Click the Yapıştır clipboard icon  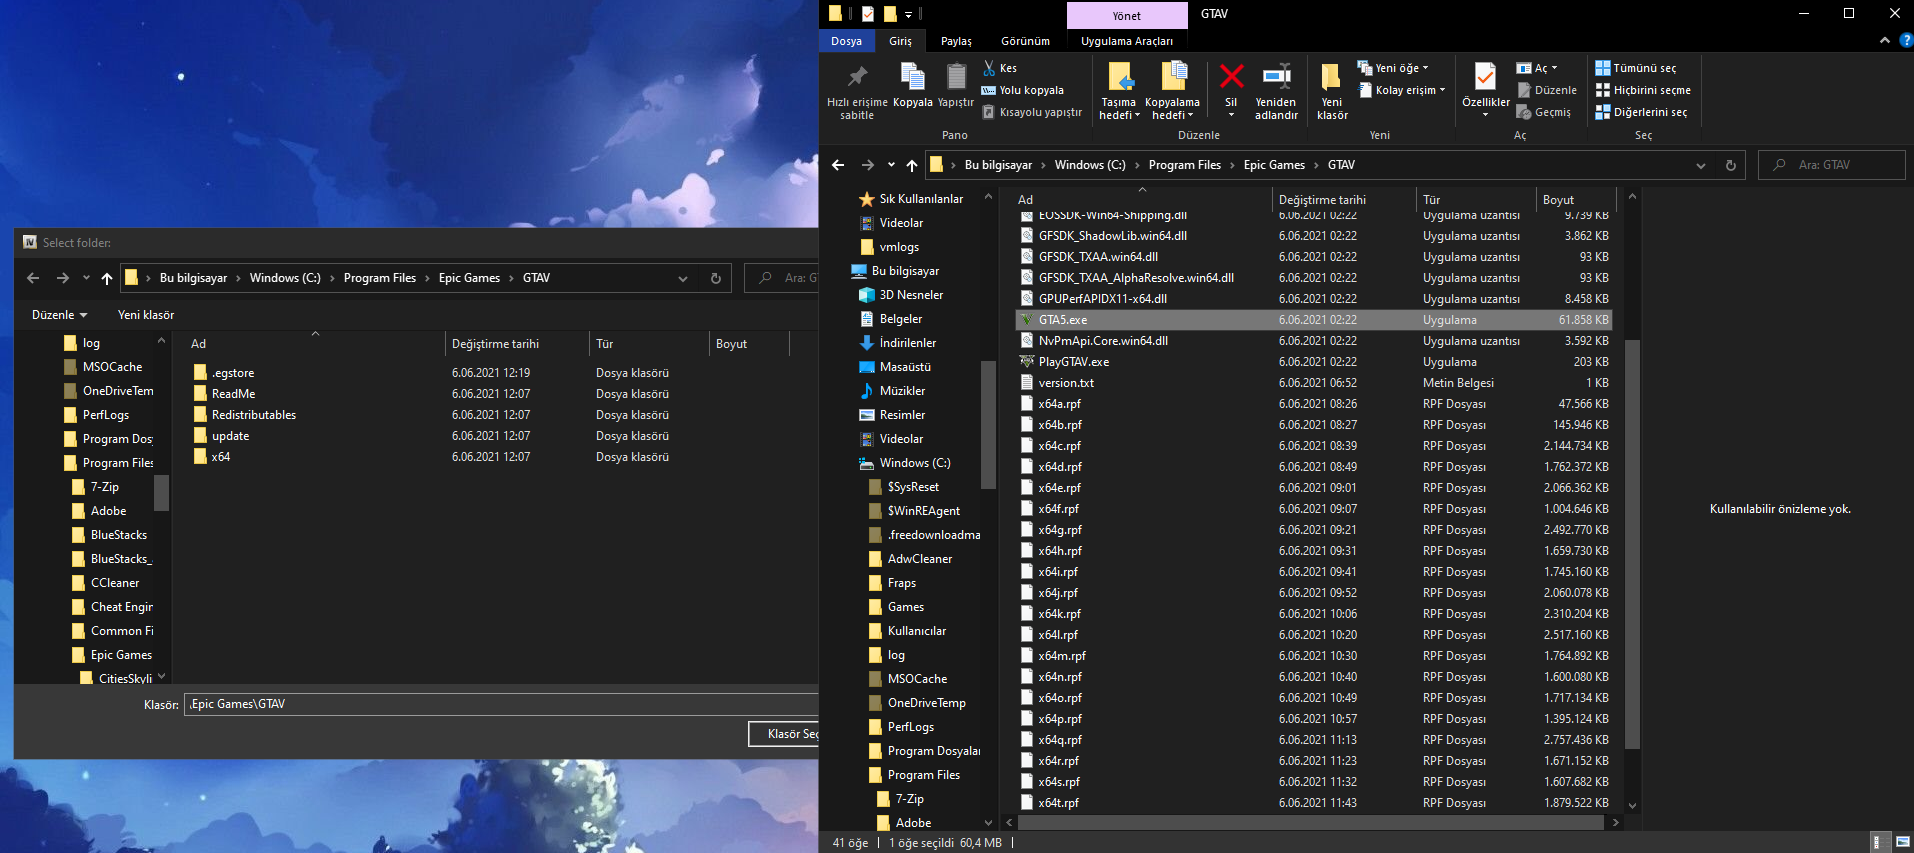tap(955, 86)
